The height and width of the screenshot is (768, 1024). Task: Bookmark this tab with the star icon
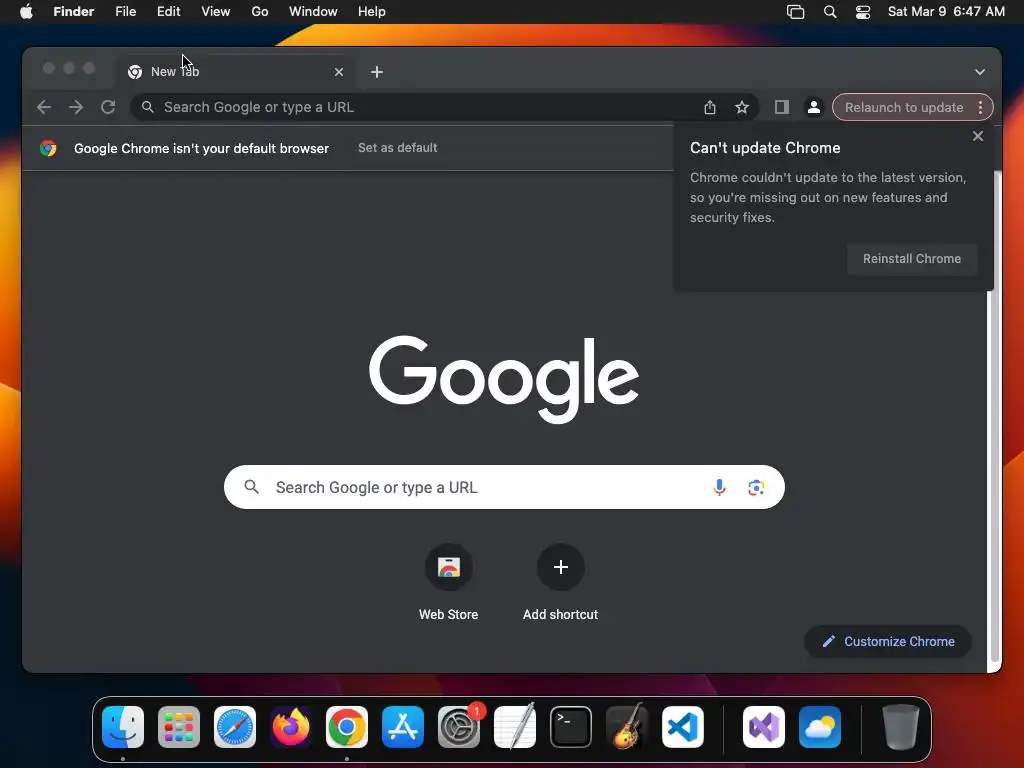[742, 107]
